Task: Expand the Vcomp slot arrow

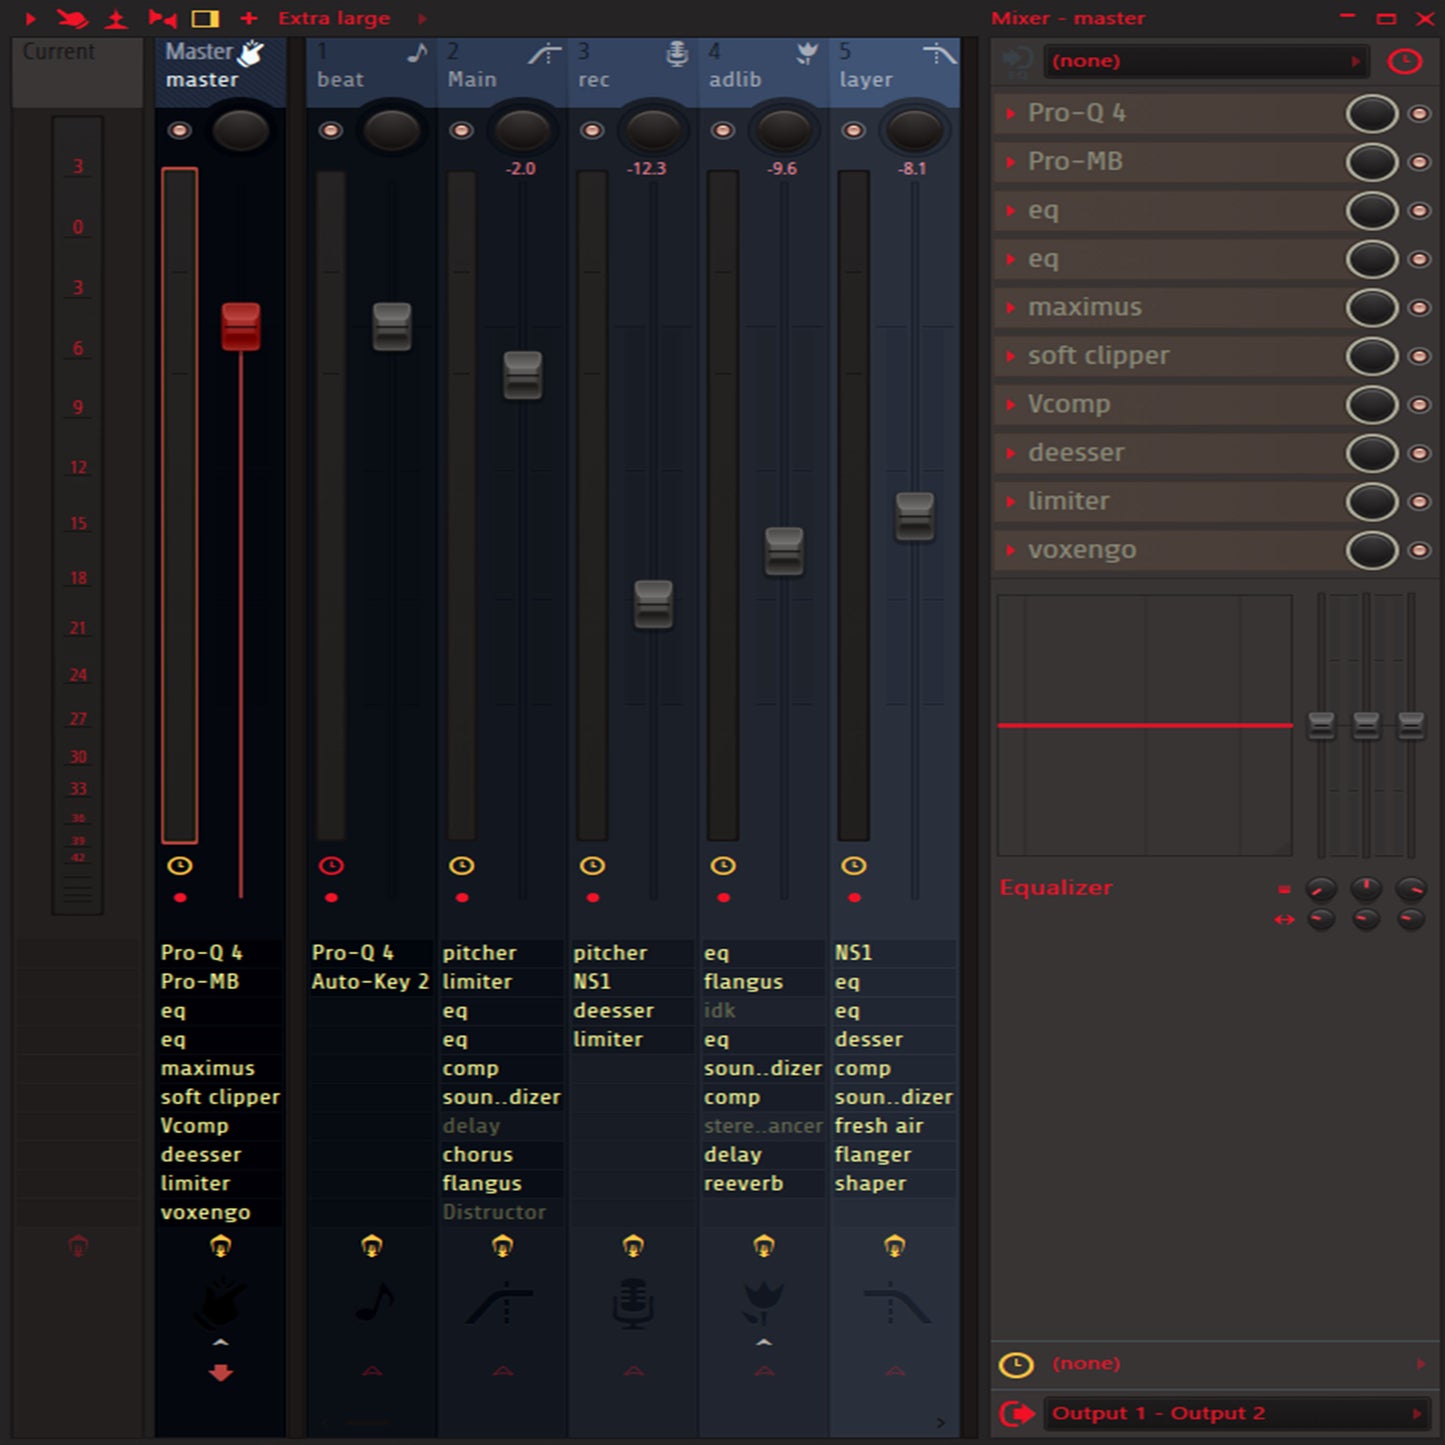Action: pyautogui.click(x=1011, y=405)
